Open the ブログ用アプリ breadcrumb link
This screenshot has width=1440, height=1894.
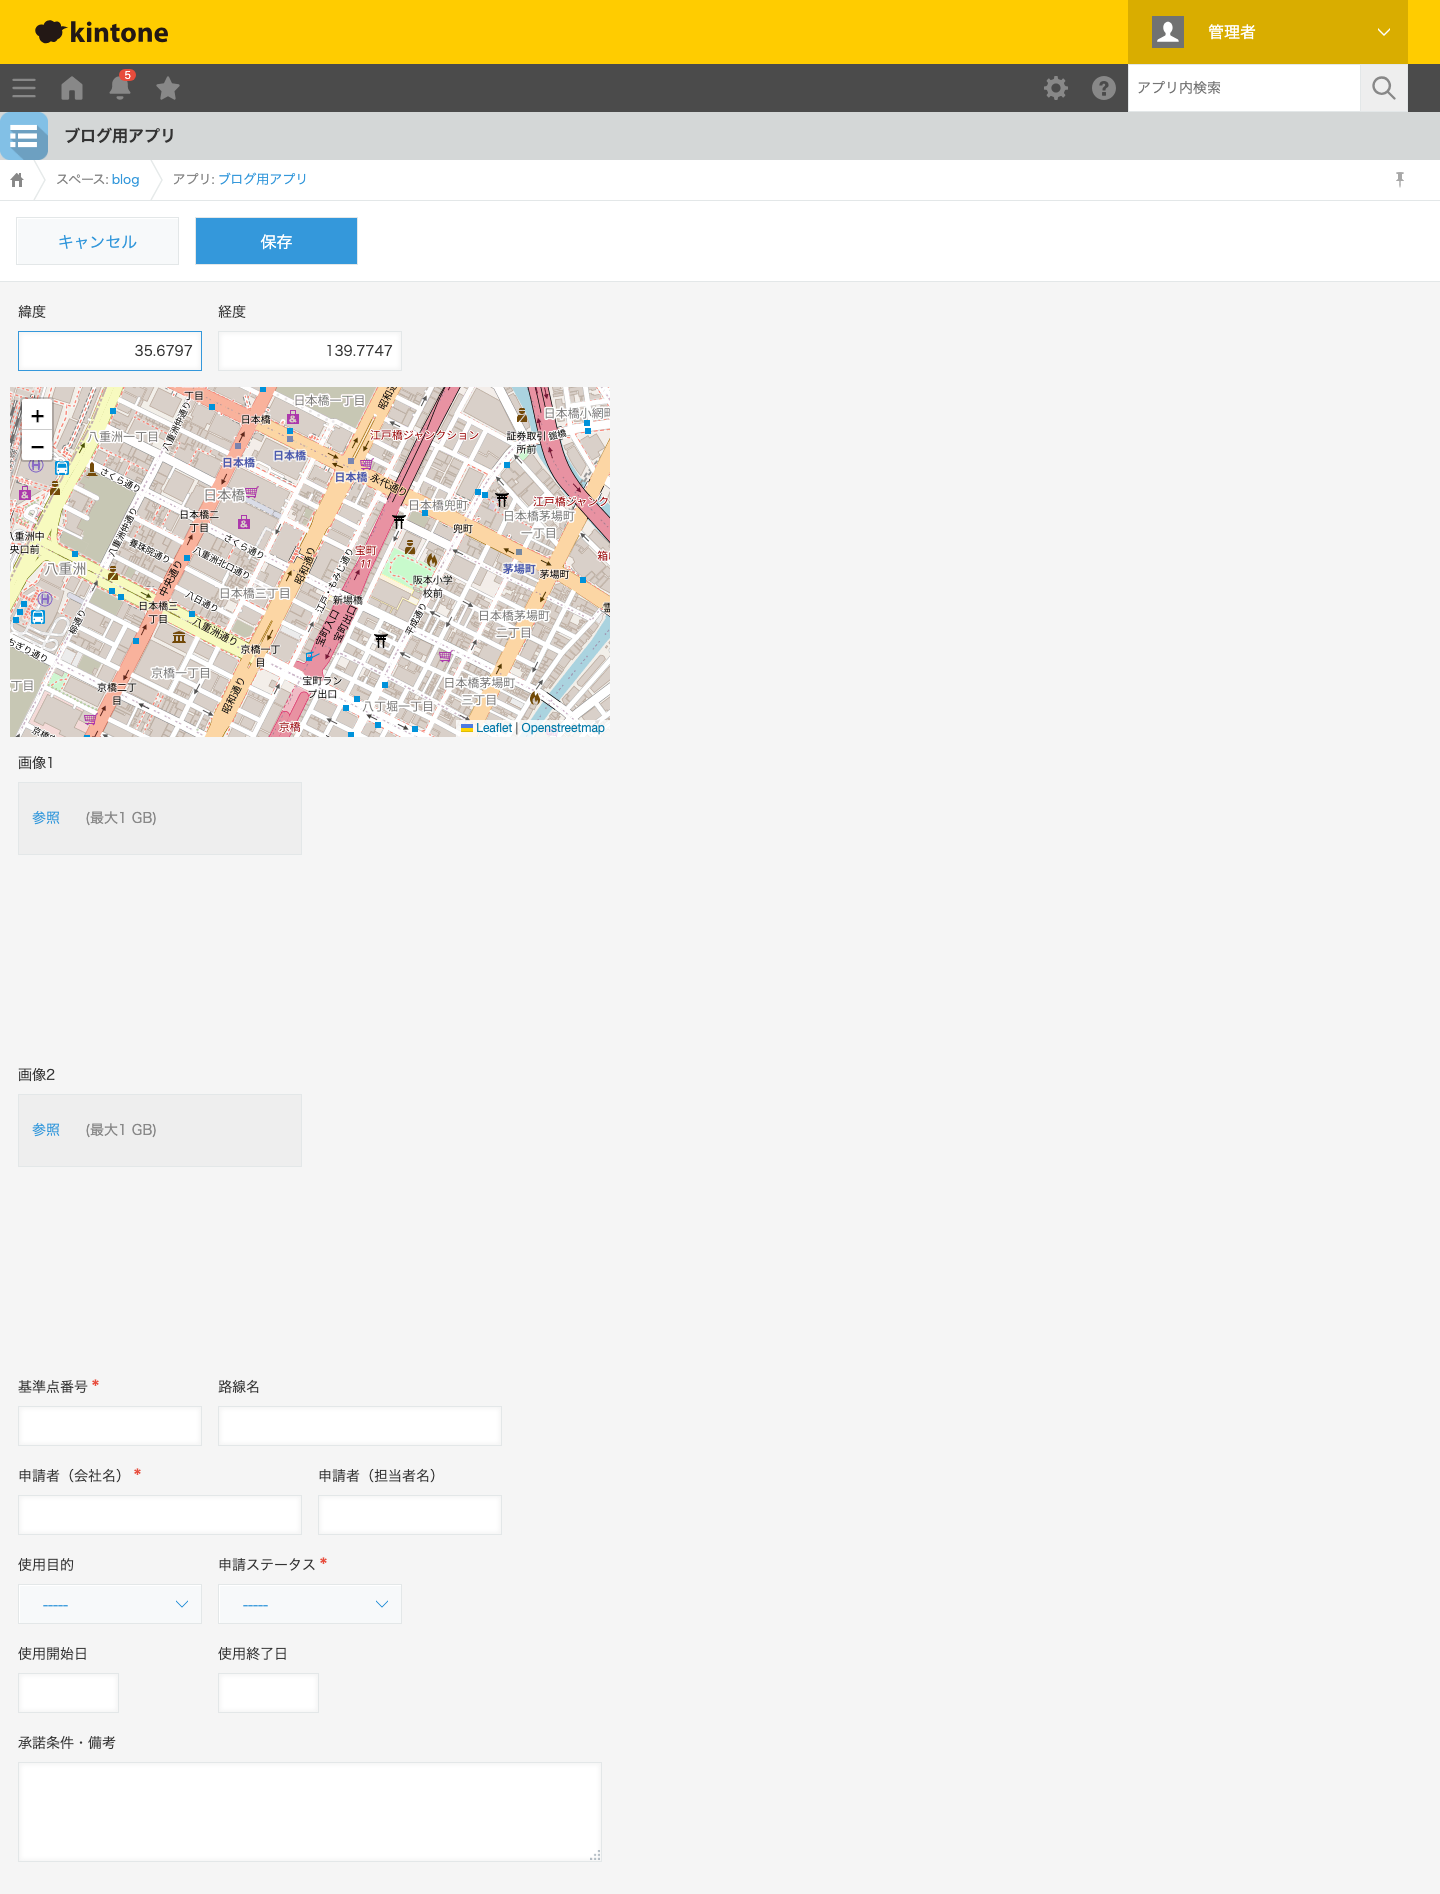pyautogui.click(x=263, y=179)
